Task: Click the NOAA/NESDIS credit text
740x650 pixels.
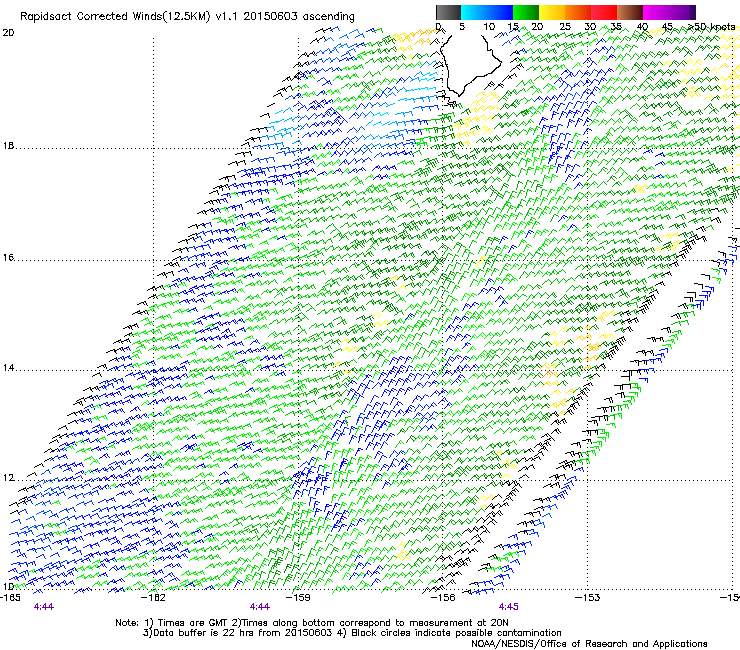Action: point(589,643)
